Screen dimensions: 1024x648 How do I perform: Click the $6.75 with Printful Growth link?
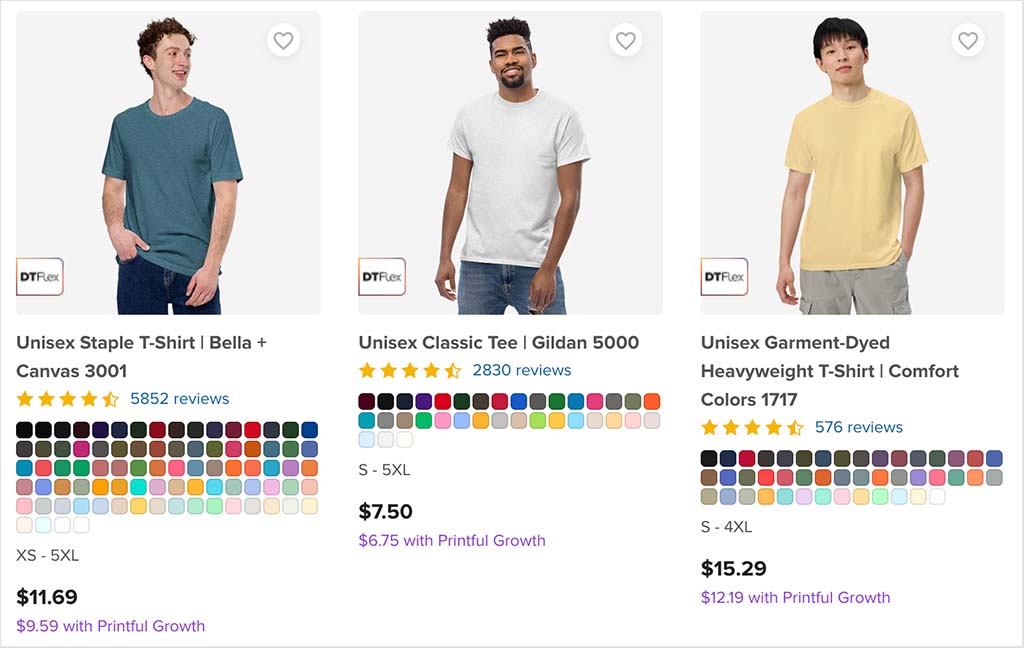tap(451, 540)
